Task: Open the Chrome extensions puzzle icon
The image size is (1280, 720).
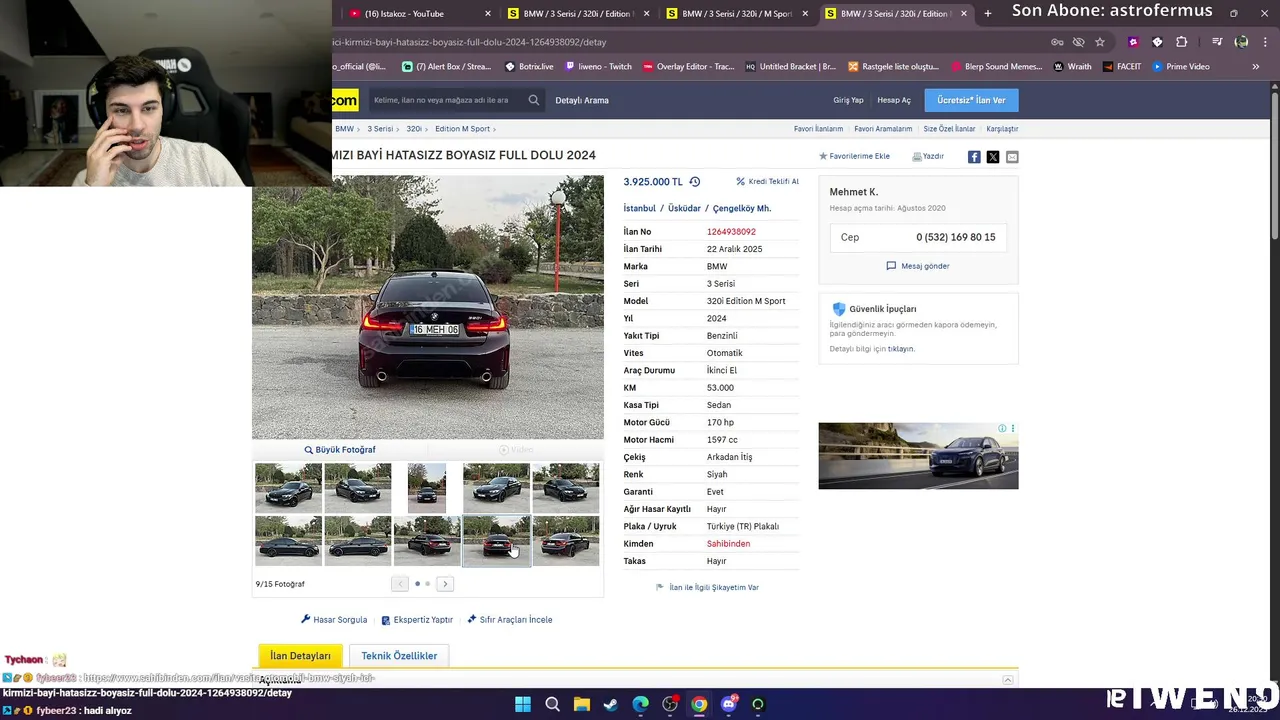Action: (x=1181, y=42)
